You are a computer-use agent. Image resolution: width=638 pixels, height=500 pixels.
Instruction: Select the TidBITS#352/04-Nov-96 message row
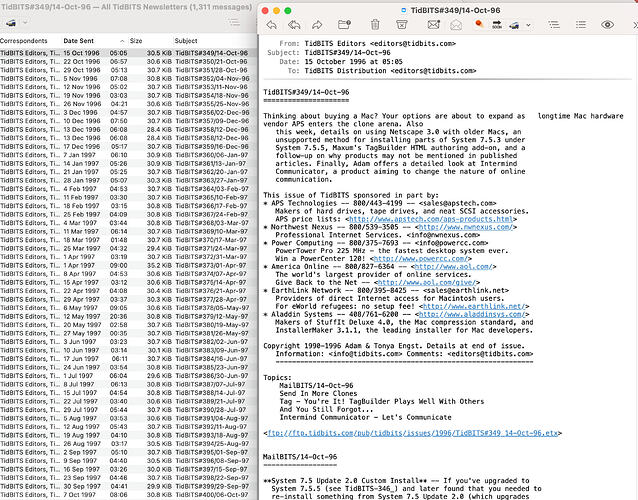pos(129,79)
